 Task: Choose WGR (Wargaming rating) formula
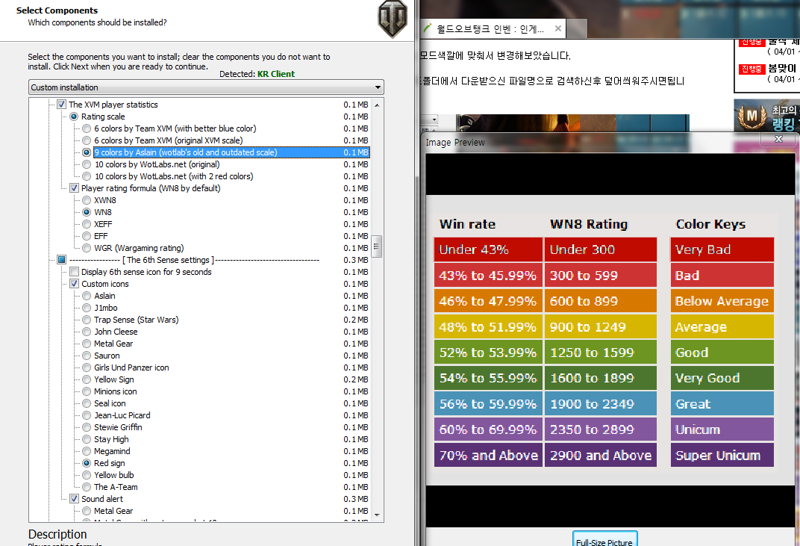point(87,248)
